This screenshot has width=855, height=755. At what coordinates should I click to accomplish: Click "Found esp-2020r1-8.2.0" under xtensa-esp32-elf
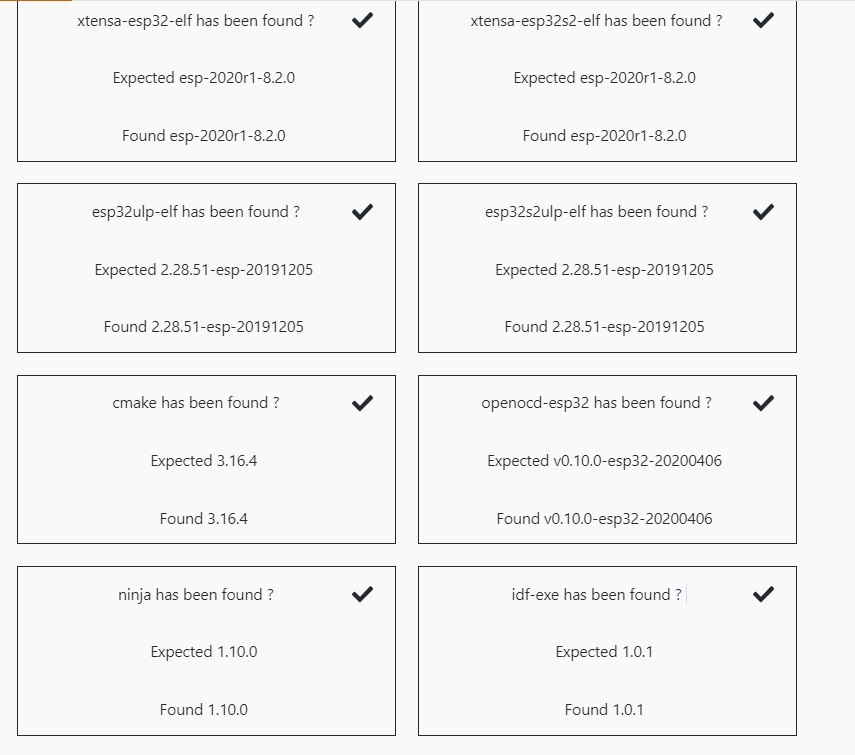click(204, 136)
